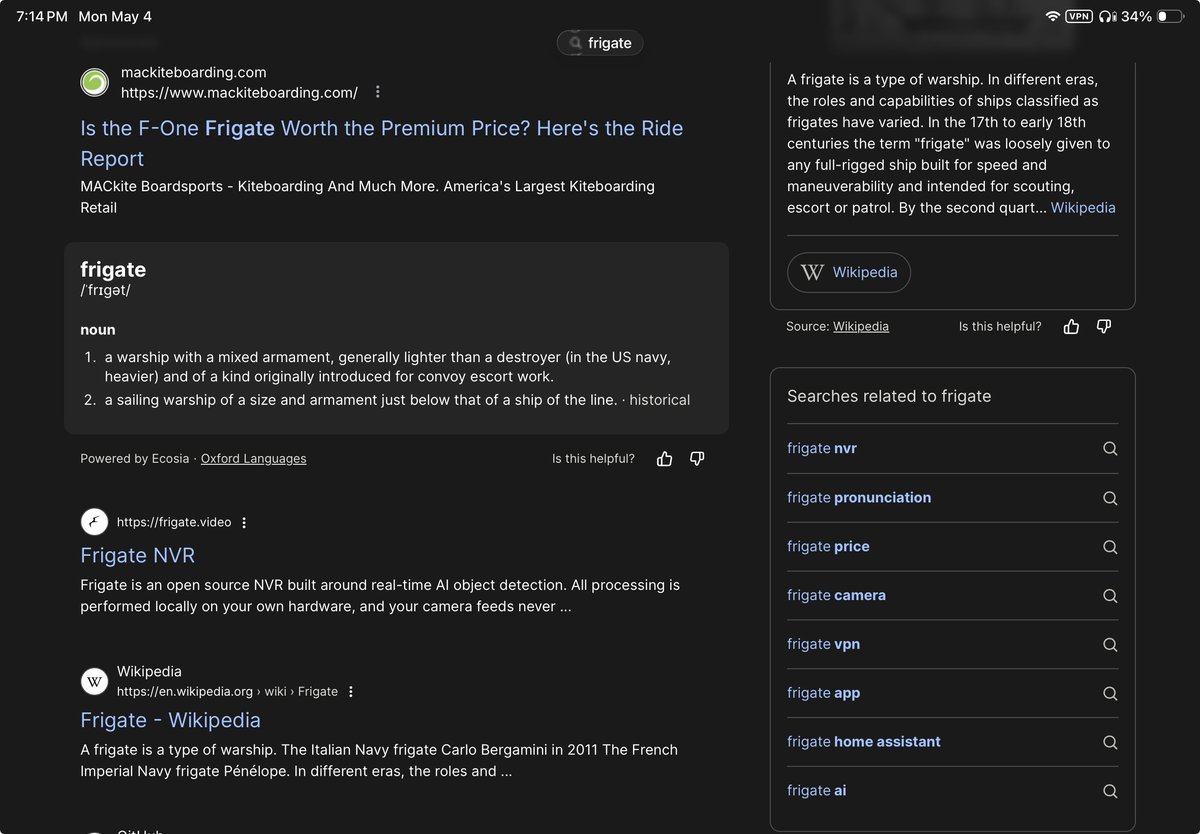
Task: Thumbs down the dictionary definition
Action: pyautogui.click(x=697, y=459)
